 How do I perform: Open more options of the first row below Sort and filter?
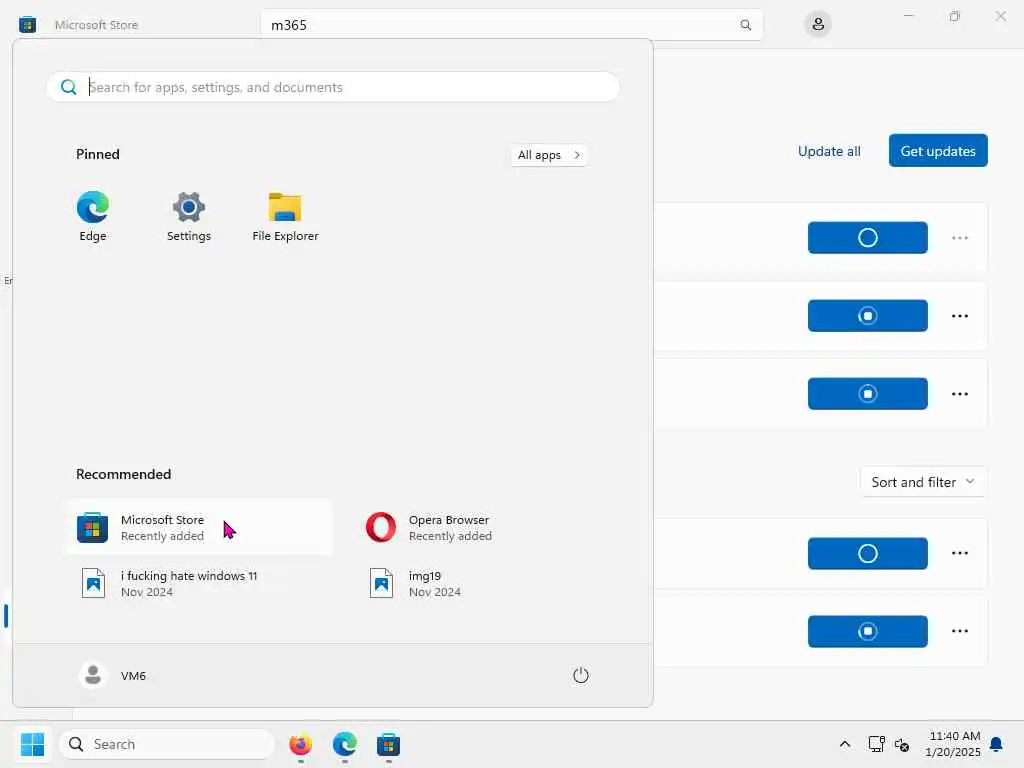[959, 553]
